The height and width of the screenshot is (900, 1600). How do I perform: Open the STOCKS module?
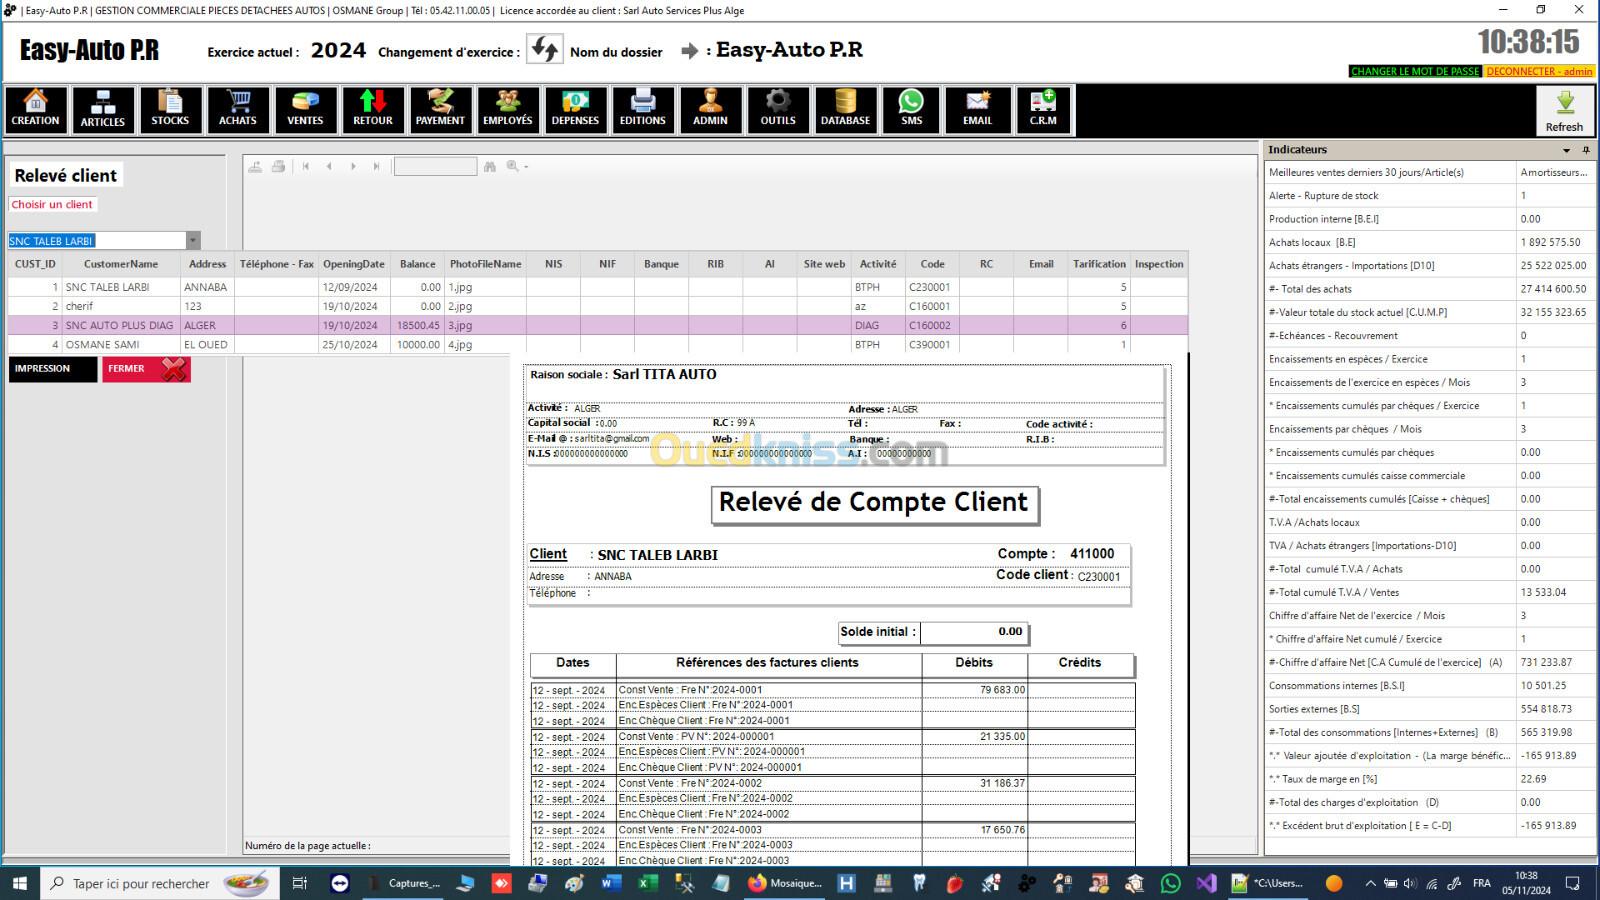click(x=170, y=109)
